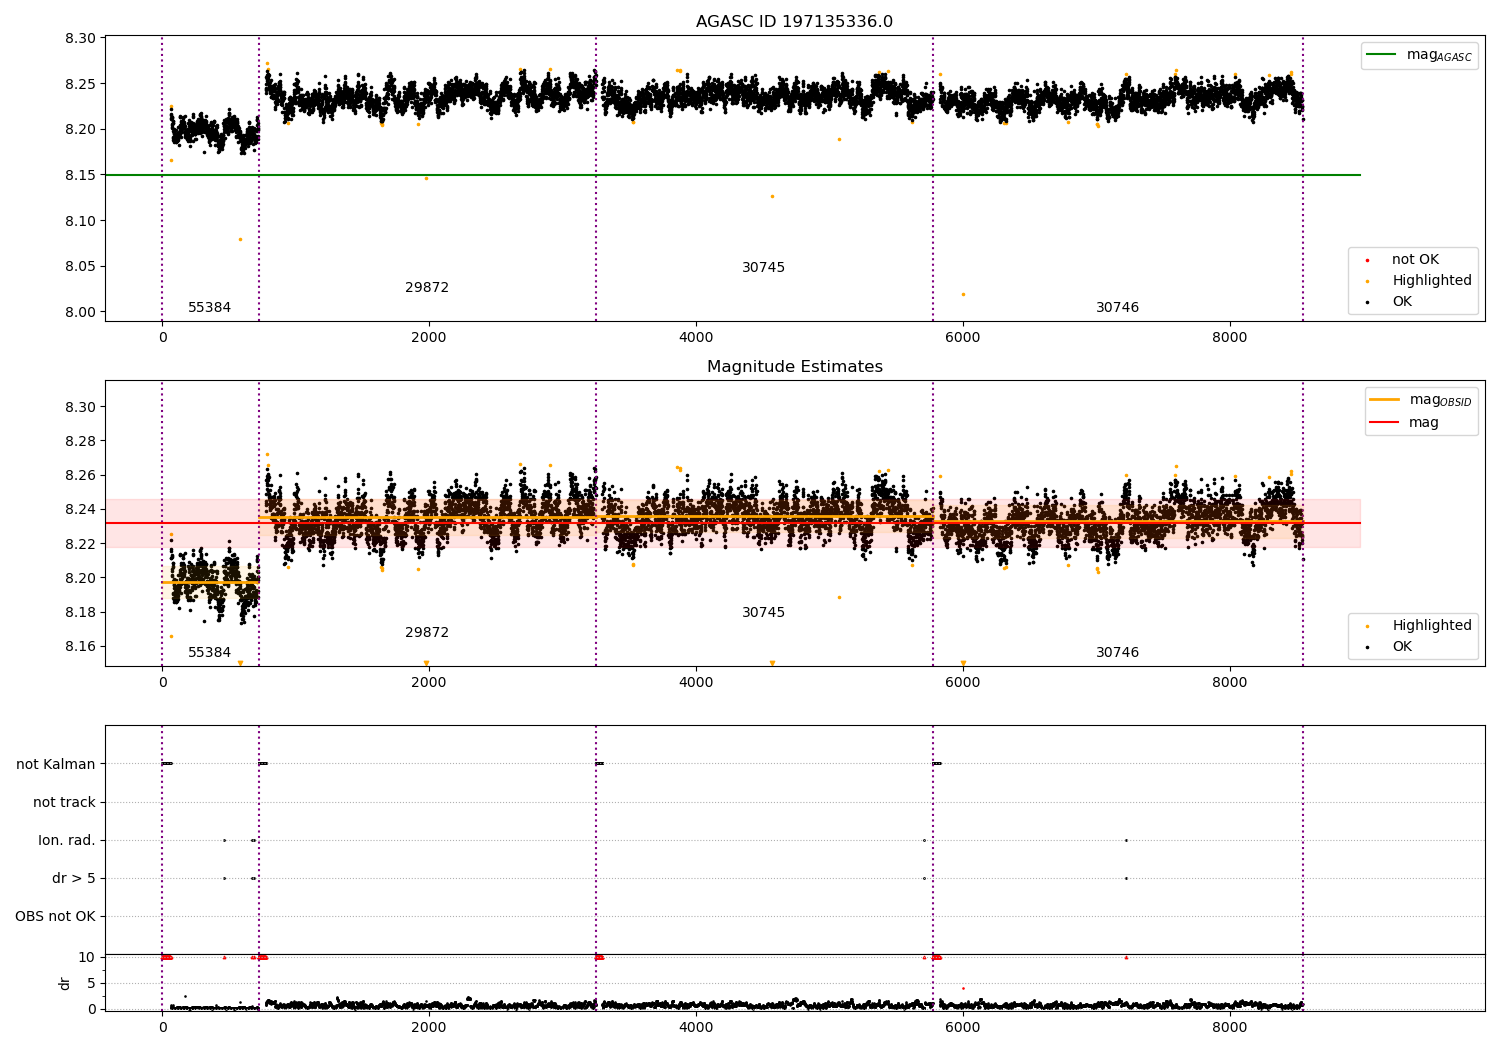Image resolution: width=1500 pixels, height=1050 pixels.
Task: Click the orange outlier point near 8.08 in the top plot
Action: pyautogui.click(x=240, y=239)
